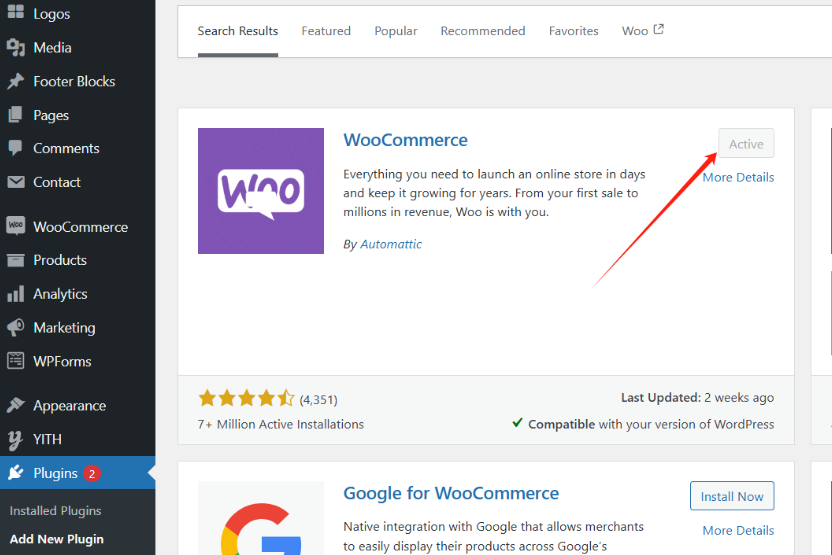Install Google for WooCommerce with Install Now
The width and height of the screenshot is (832, 555).
coord(732,496)
